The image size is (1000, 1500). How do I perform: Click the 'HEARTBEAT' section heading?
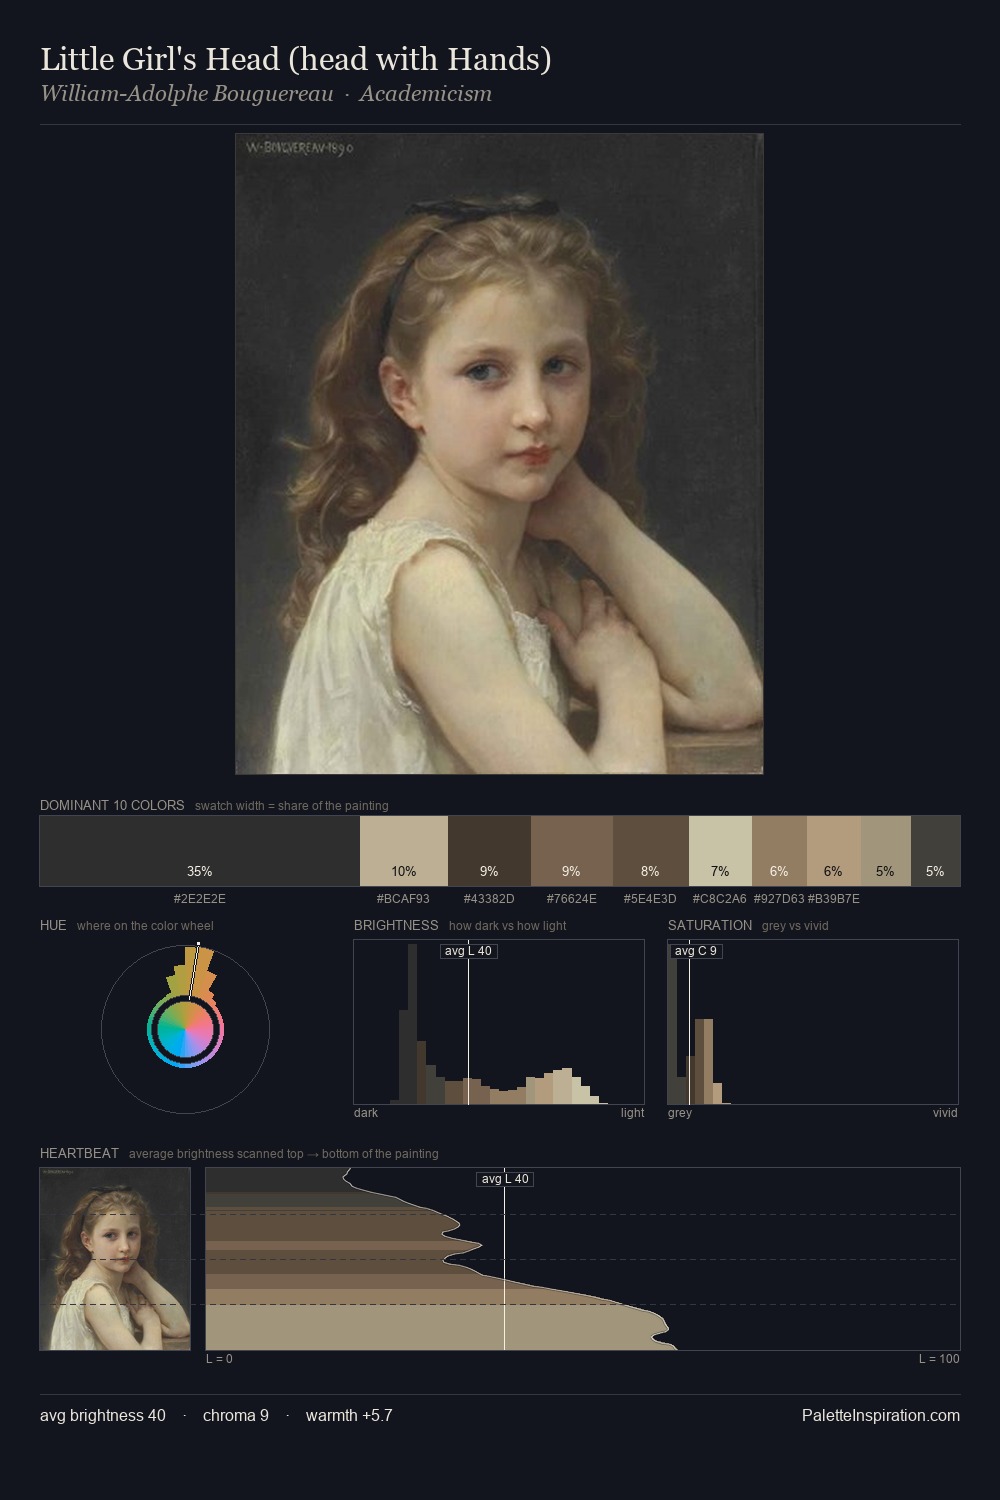(x=79, y=1153)
